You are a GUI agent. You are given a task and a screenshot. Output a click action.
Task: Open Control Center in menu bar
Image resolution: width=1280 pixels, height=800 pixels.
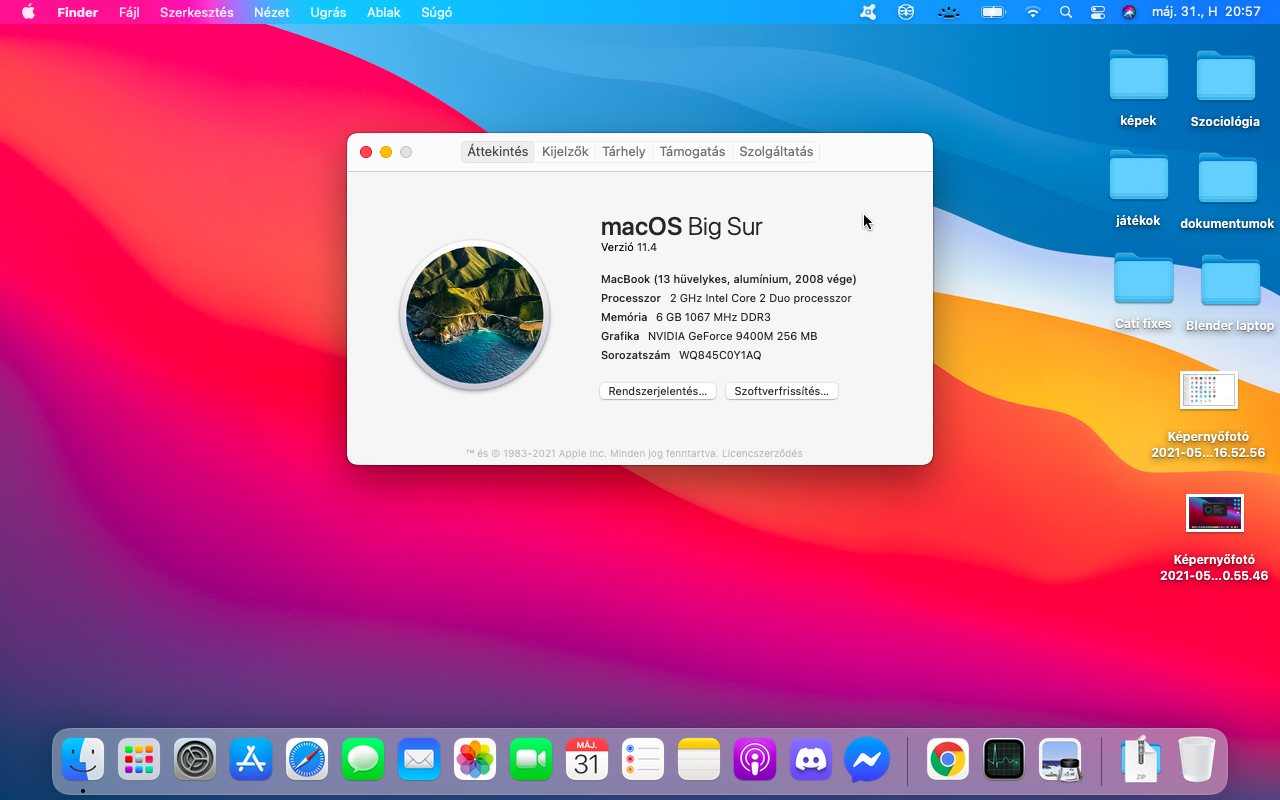[1098, 12]
